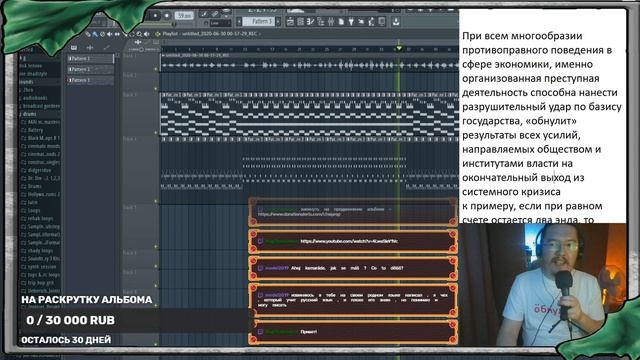The height and width of the screenshot is (360, 640).
Task: Click the playhead marker on the timeline
Action: [399, 48]
